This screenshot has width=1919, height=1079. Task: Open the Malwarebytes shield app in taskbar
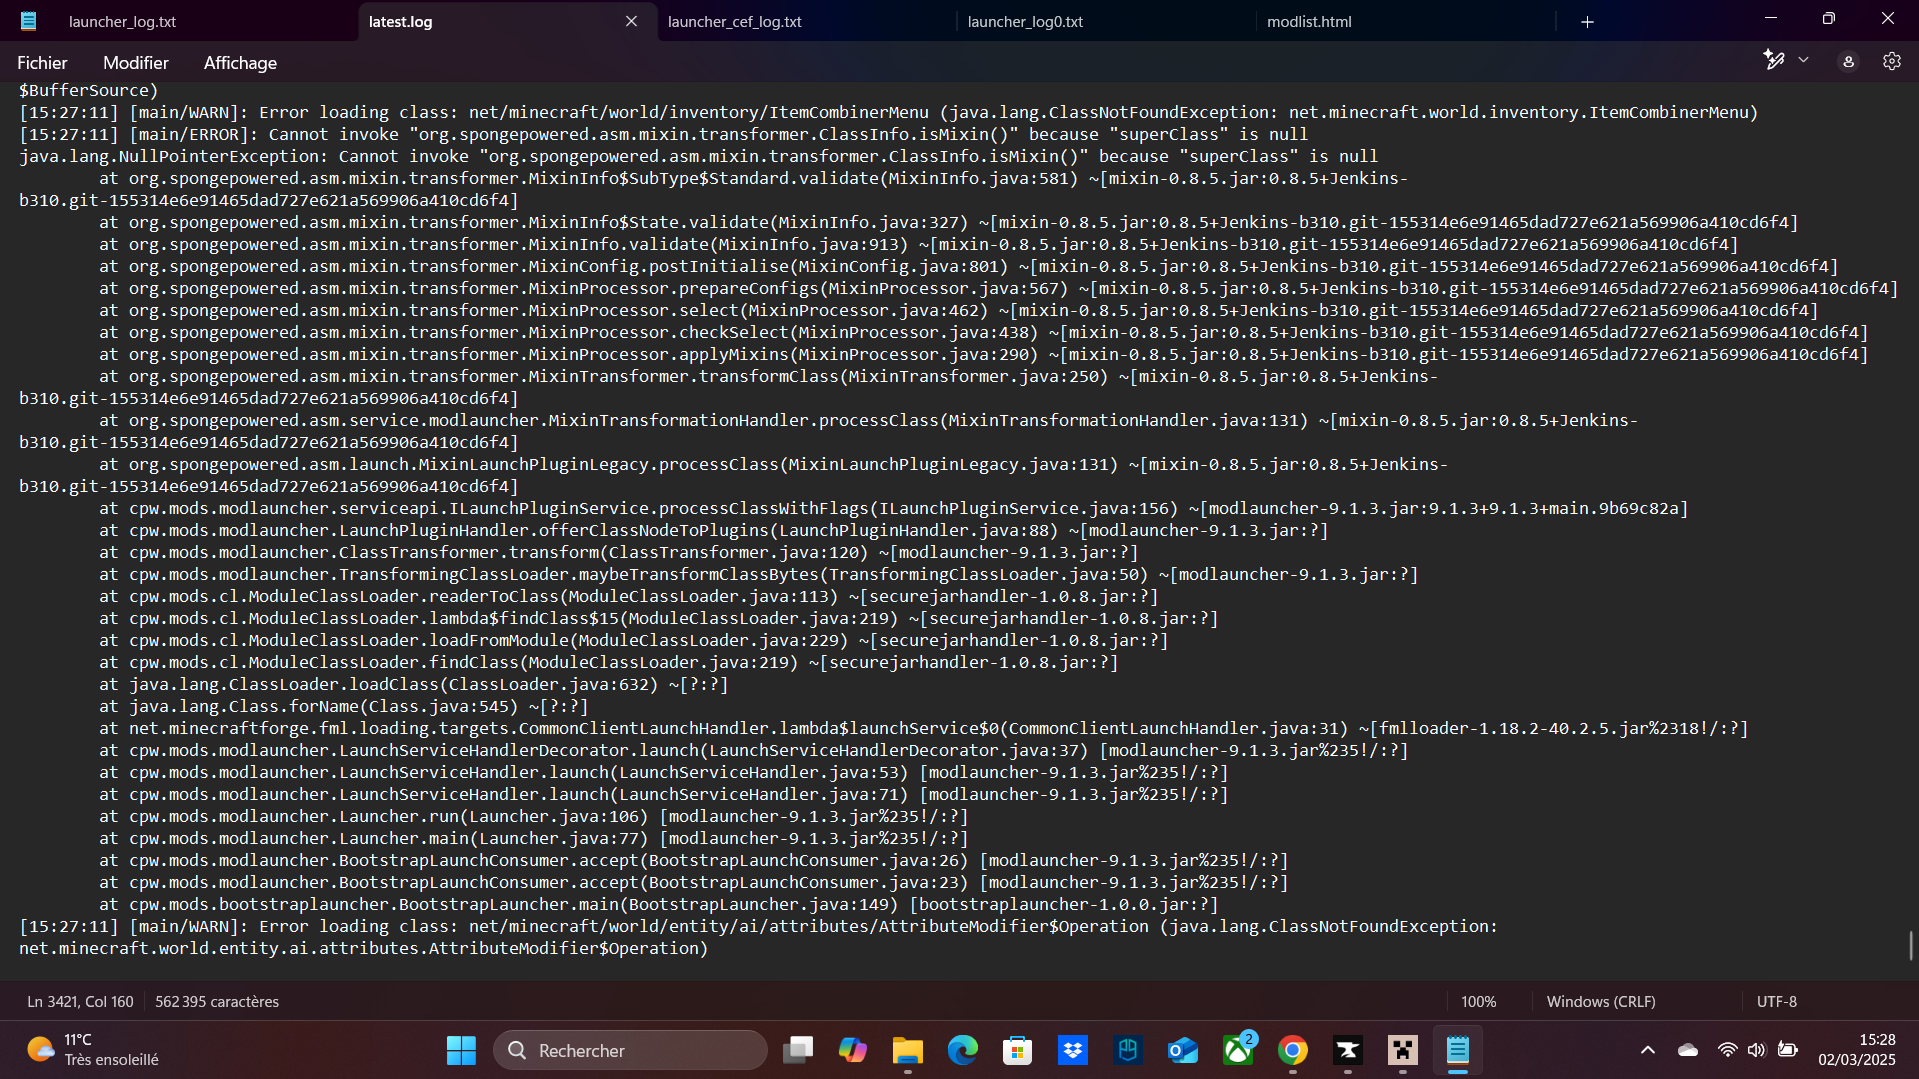point(1128,1050)
